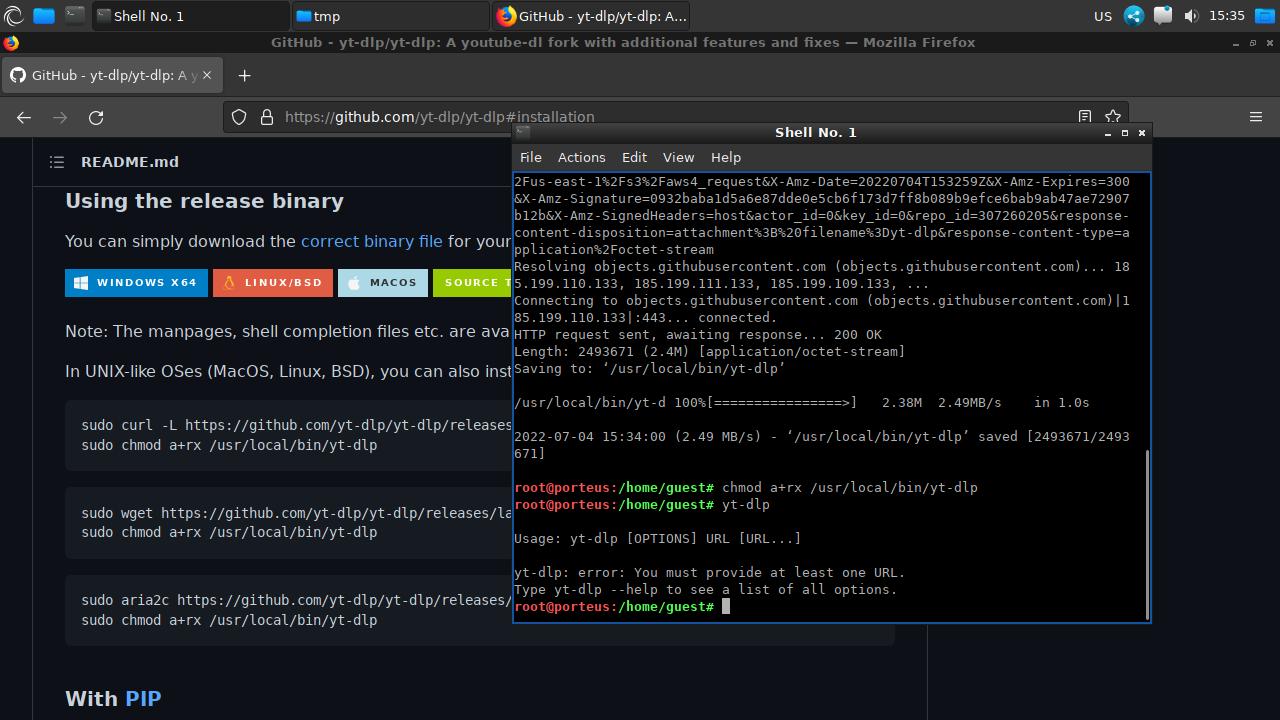This screenshot has height=720, width=1280.
Task: Click 'Using the release binary' heading
Action: pyautogui.click(x=204, y=201)
